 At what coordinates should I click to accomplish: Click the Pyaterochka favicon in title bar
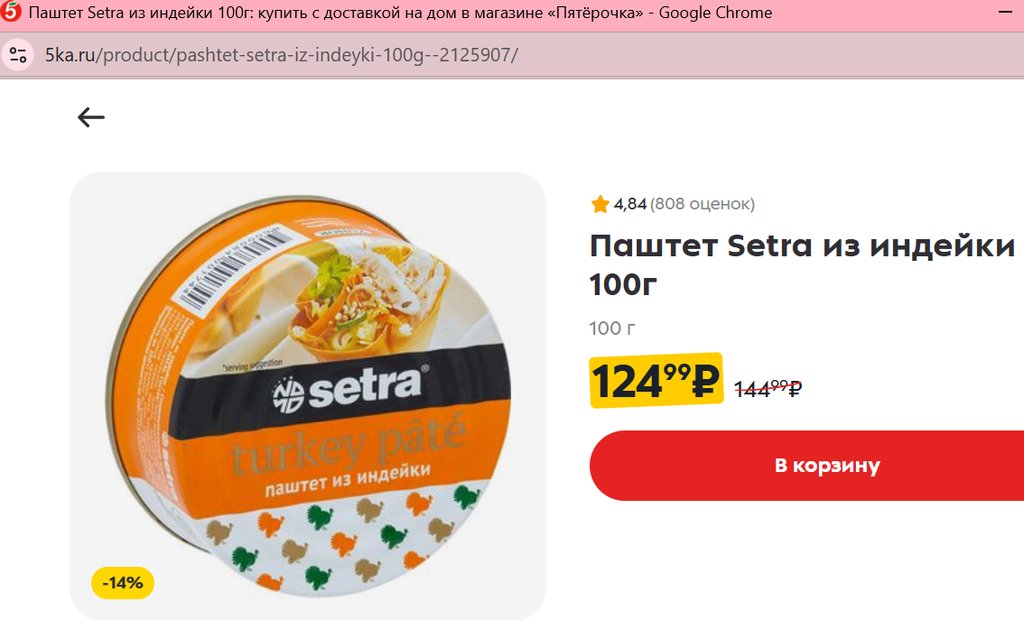pos(11,12)
